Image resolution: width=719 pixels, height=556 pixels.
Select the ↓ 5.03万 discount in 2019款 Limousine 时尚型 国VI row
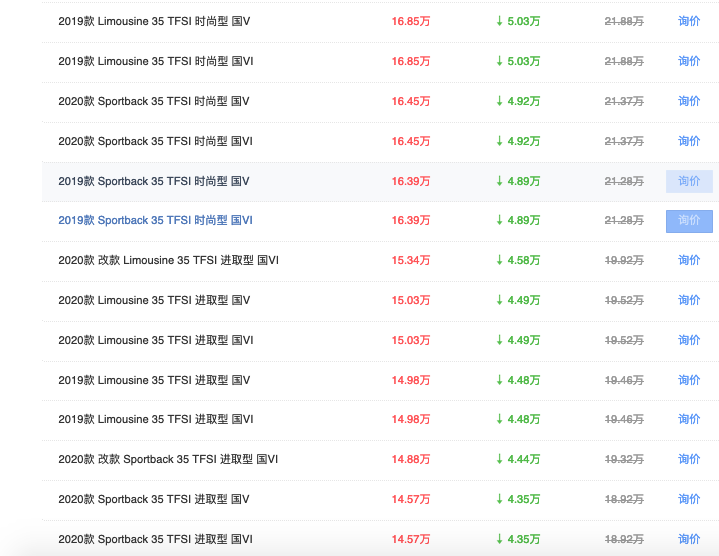click(518, 61)
